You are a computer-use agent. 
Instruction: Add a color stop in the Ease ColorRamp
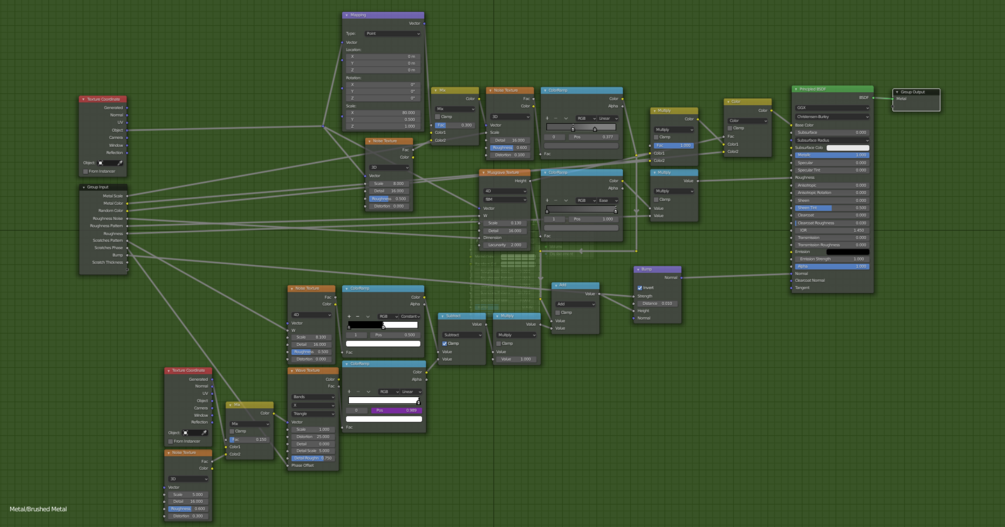coord(547,200)
